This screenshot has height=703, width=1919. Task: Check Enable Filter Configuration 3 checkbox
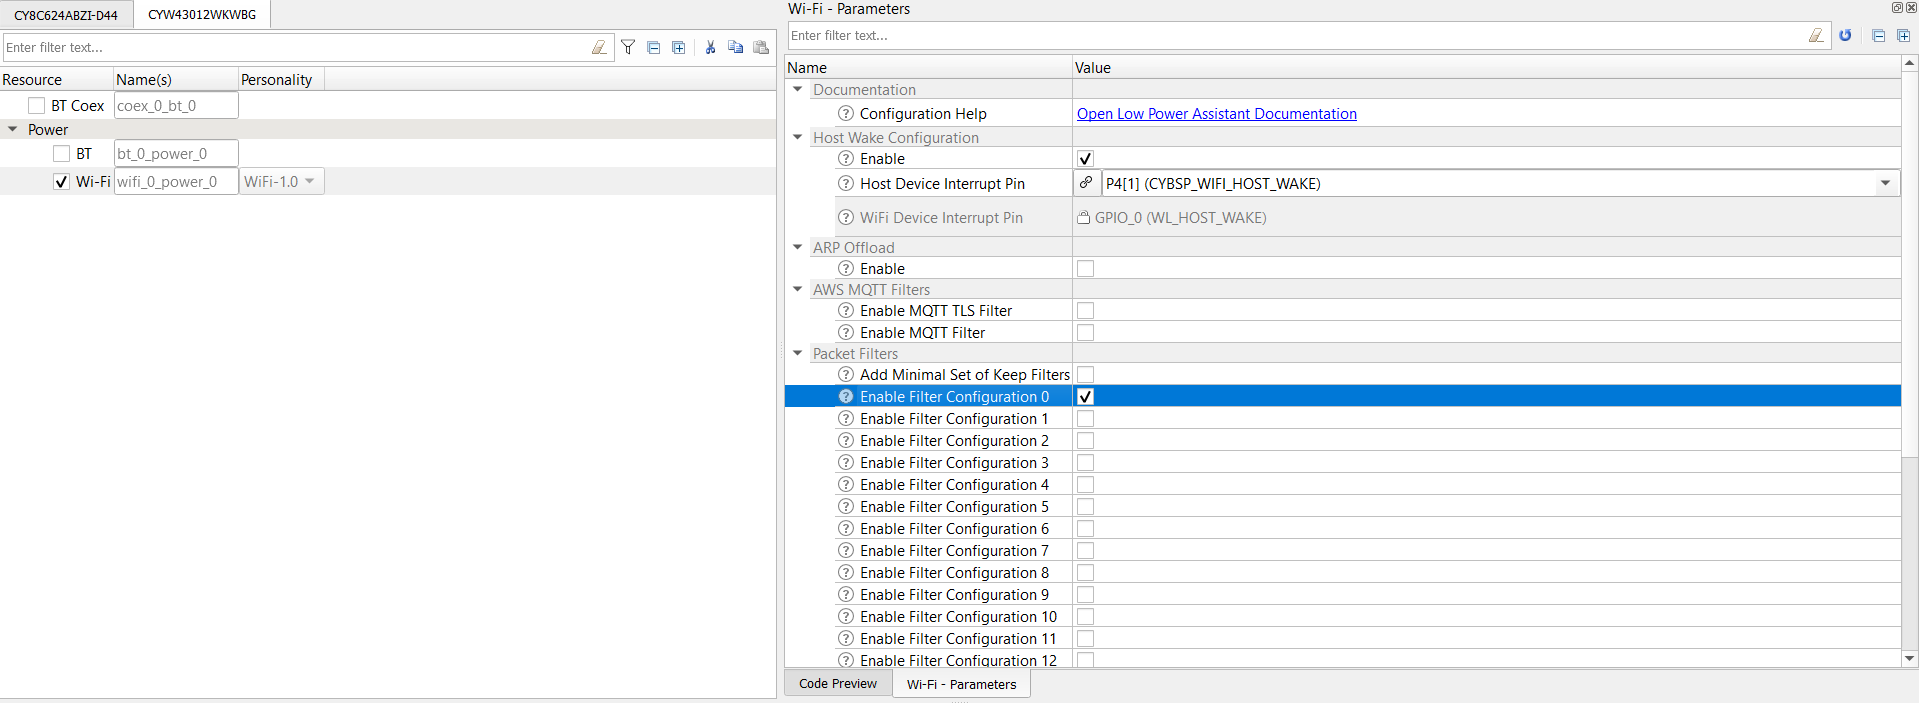(1085, 462)
